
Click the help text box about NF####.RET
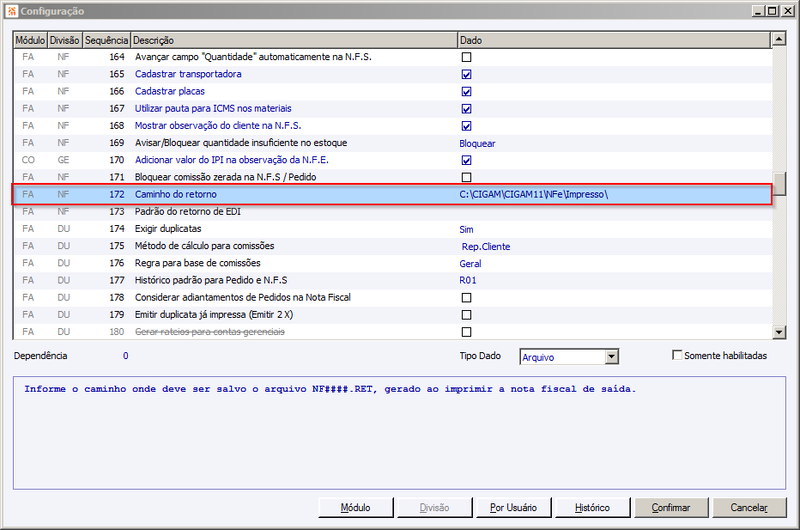pos(399,433)
